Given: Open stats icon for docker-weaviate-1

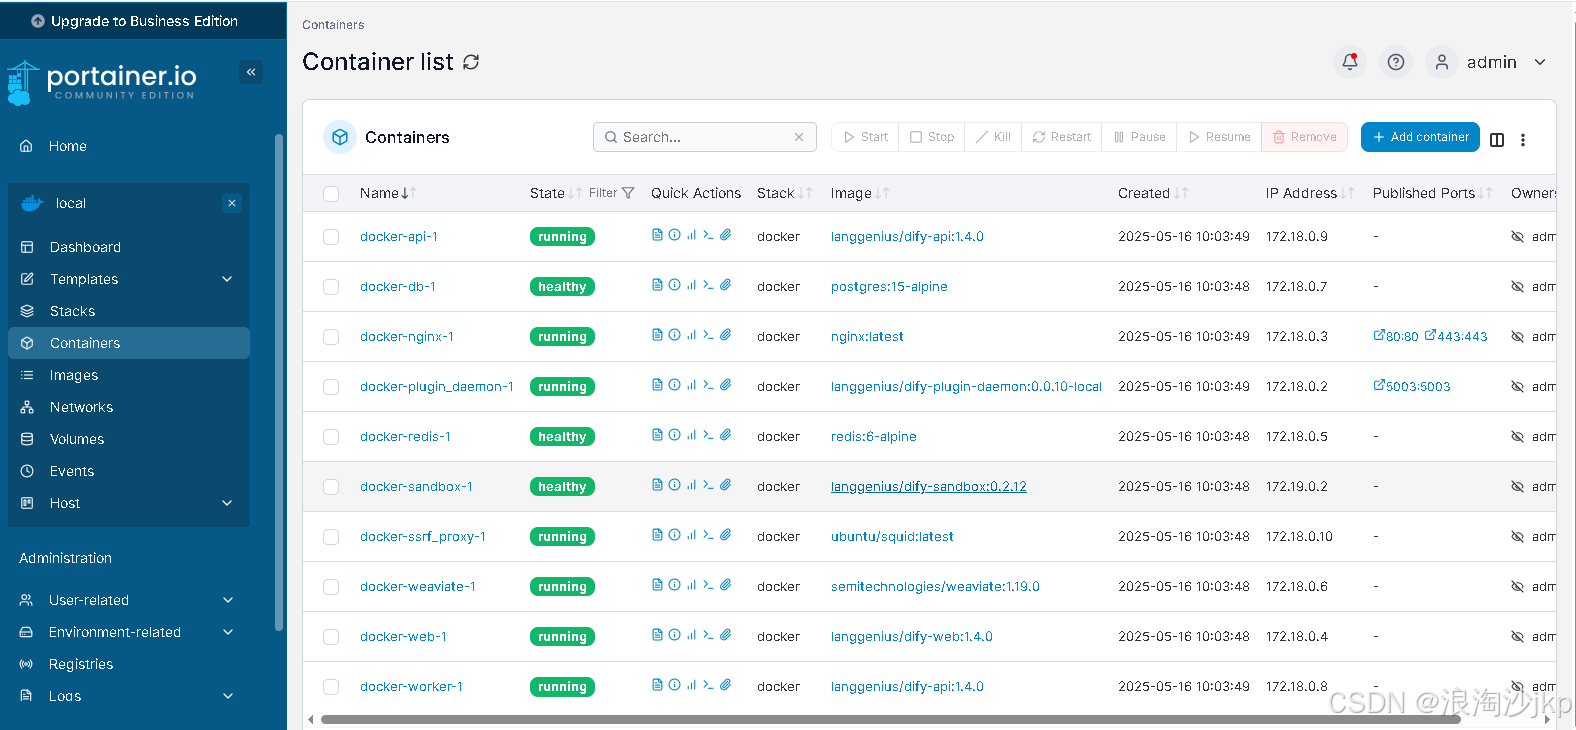Looking at the screenshot, I should coord(691,585).
